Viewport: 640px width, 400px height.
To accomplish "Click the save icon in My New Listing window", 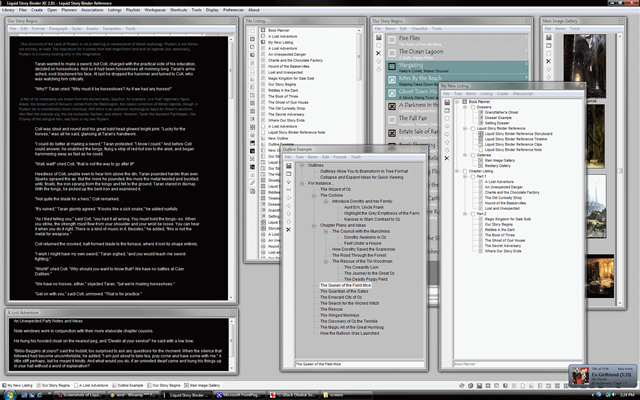I will (447, 102).
